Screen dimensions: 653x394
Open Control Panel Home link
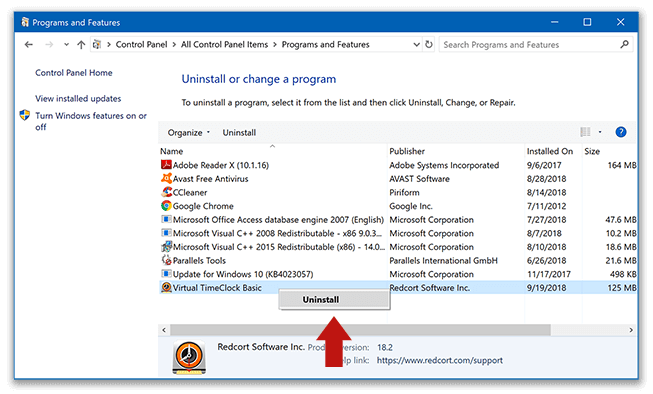(x=74, y=72)
